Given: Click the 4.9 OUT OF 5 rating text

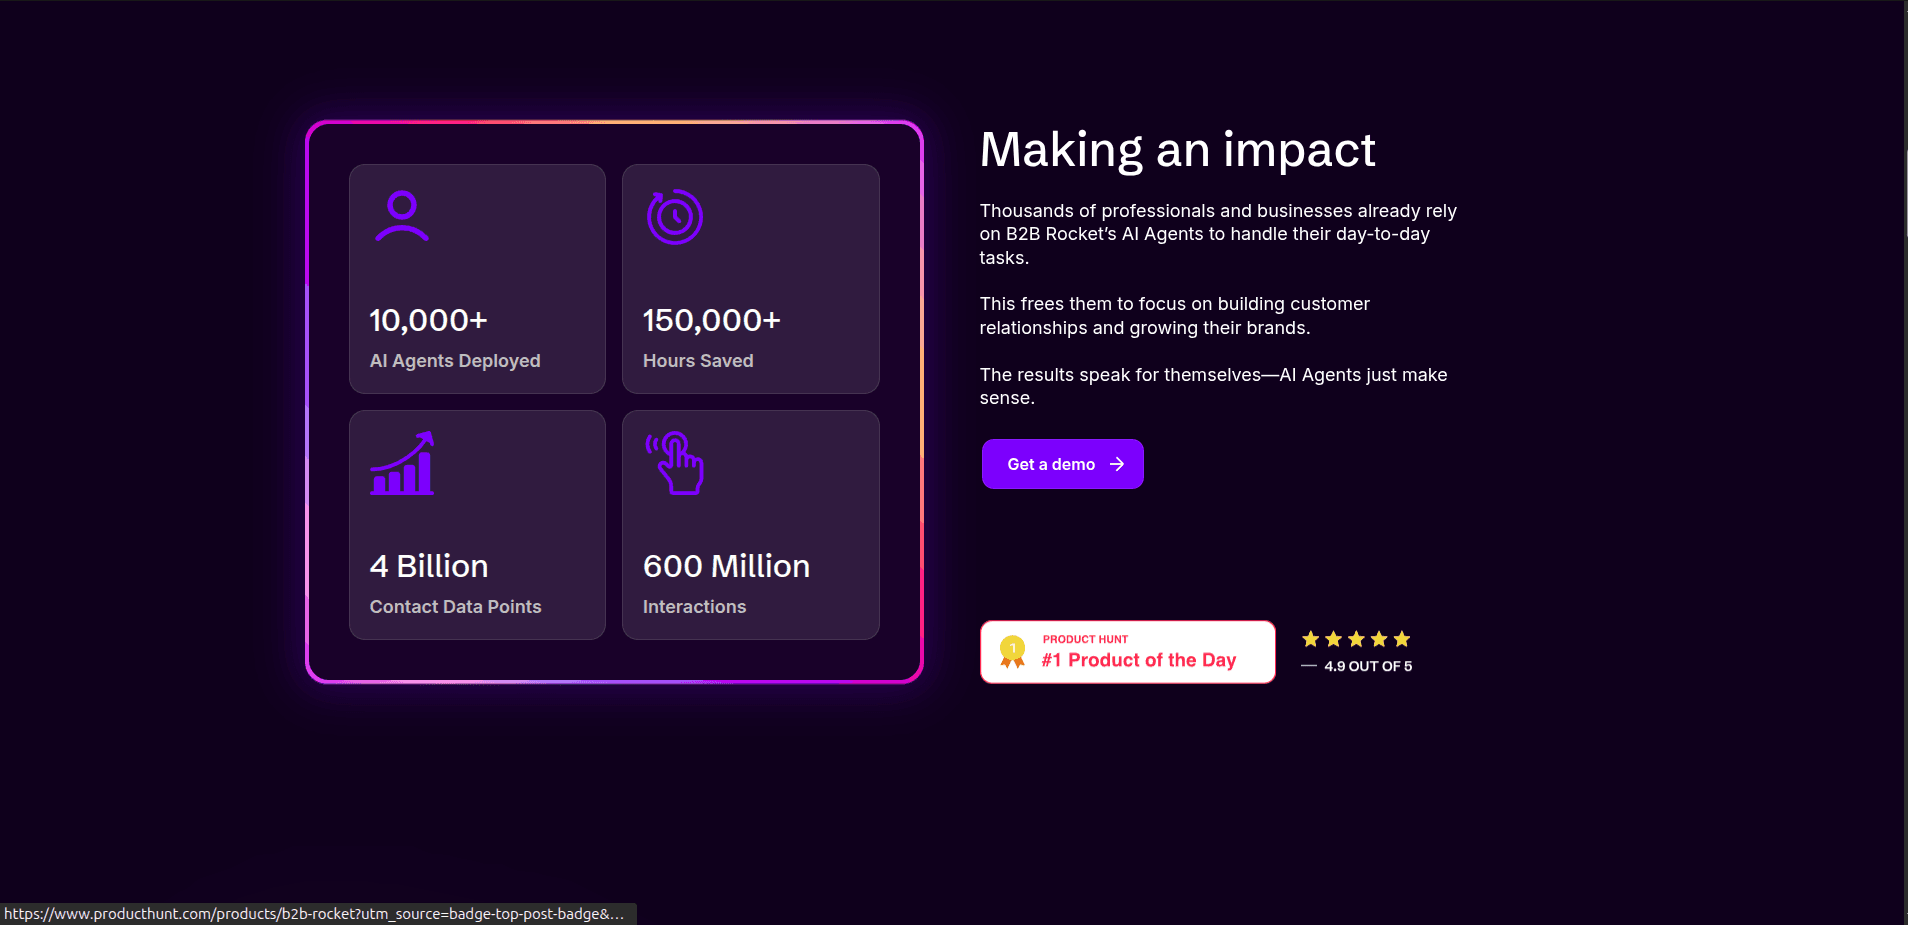Looking at the screenshot, I should click(x=1368, y=666).
